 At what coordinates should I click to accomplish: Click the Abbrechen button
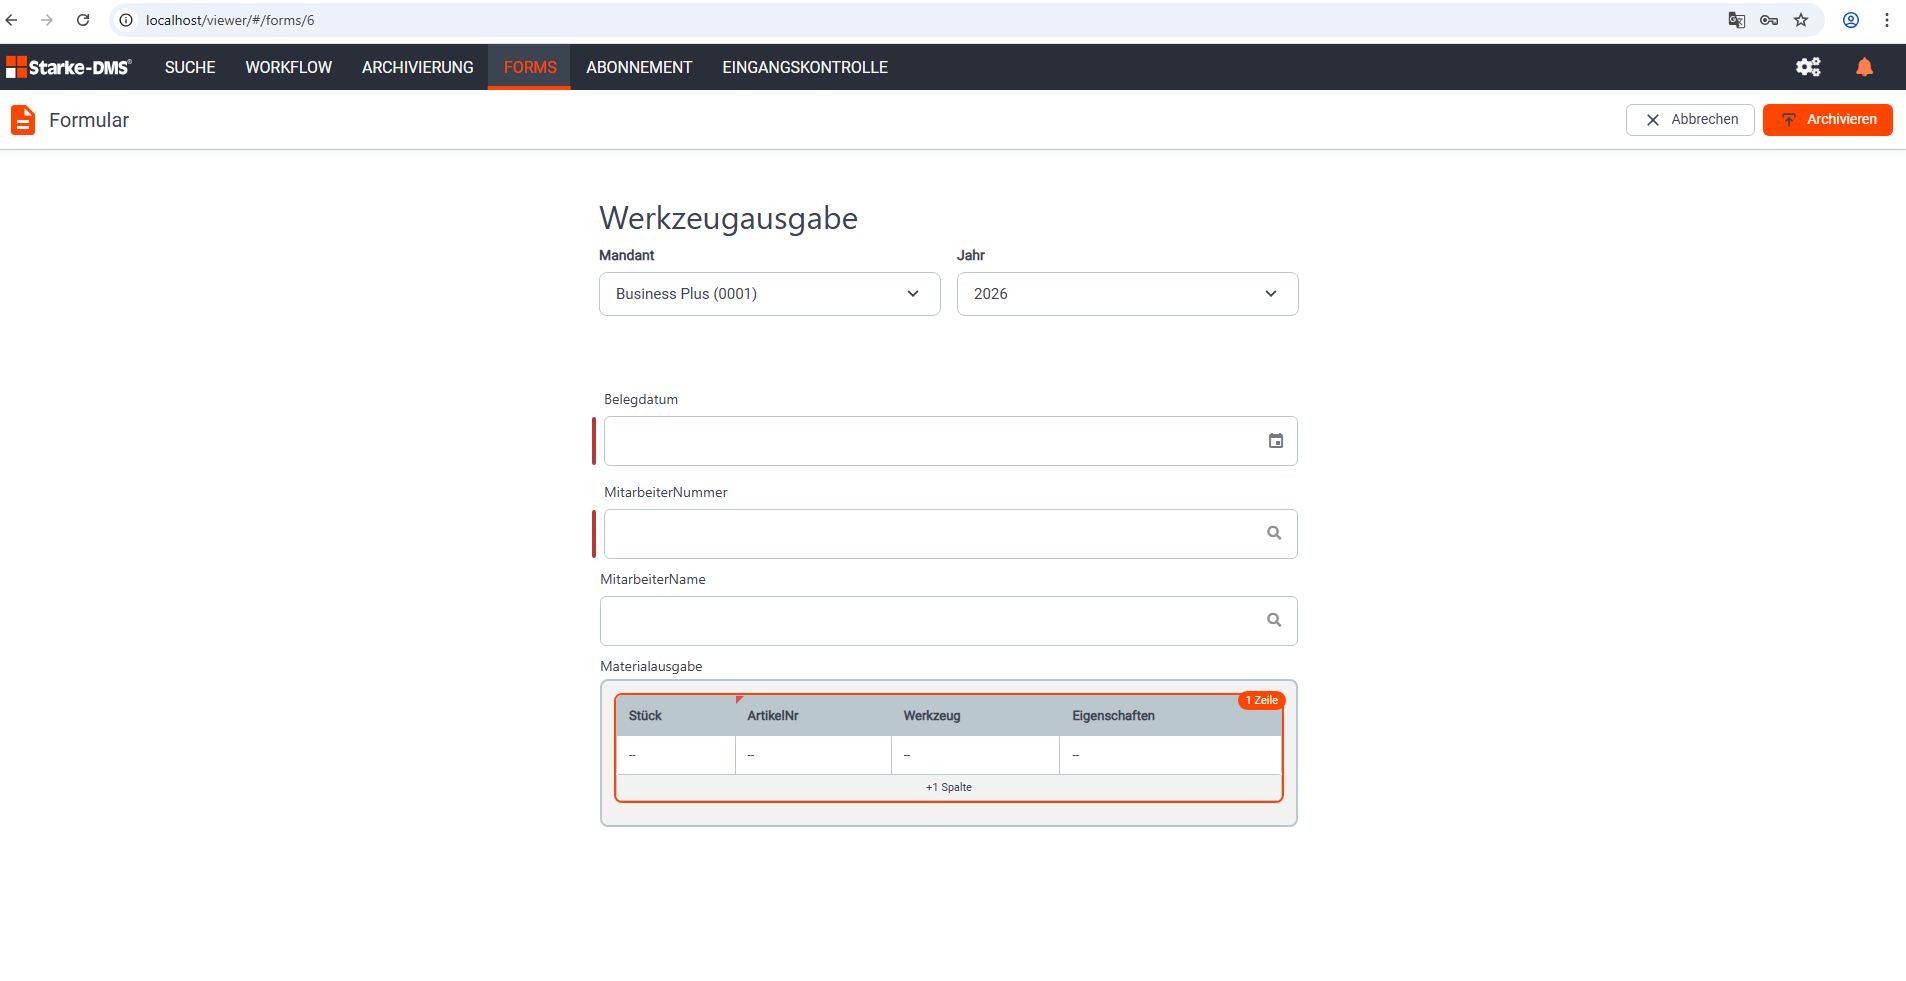[1690, 120]
